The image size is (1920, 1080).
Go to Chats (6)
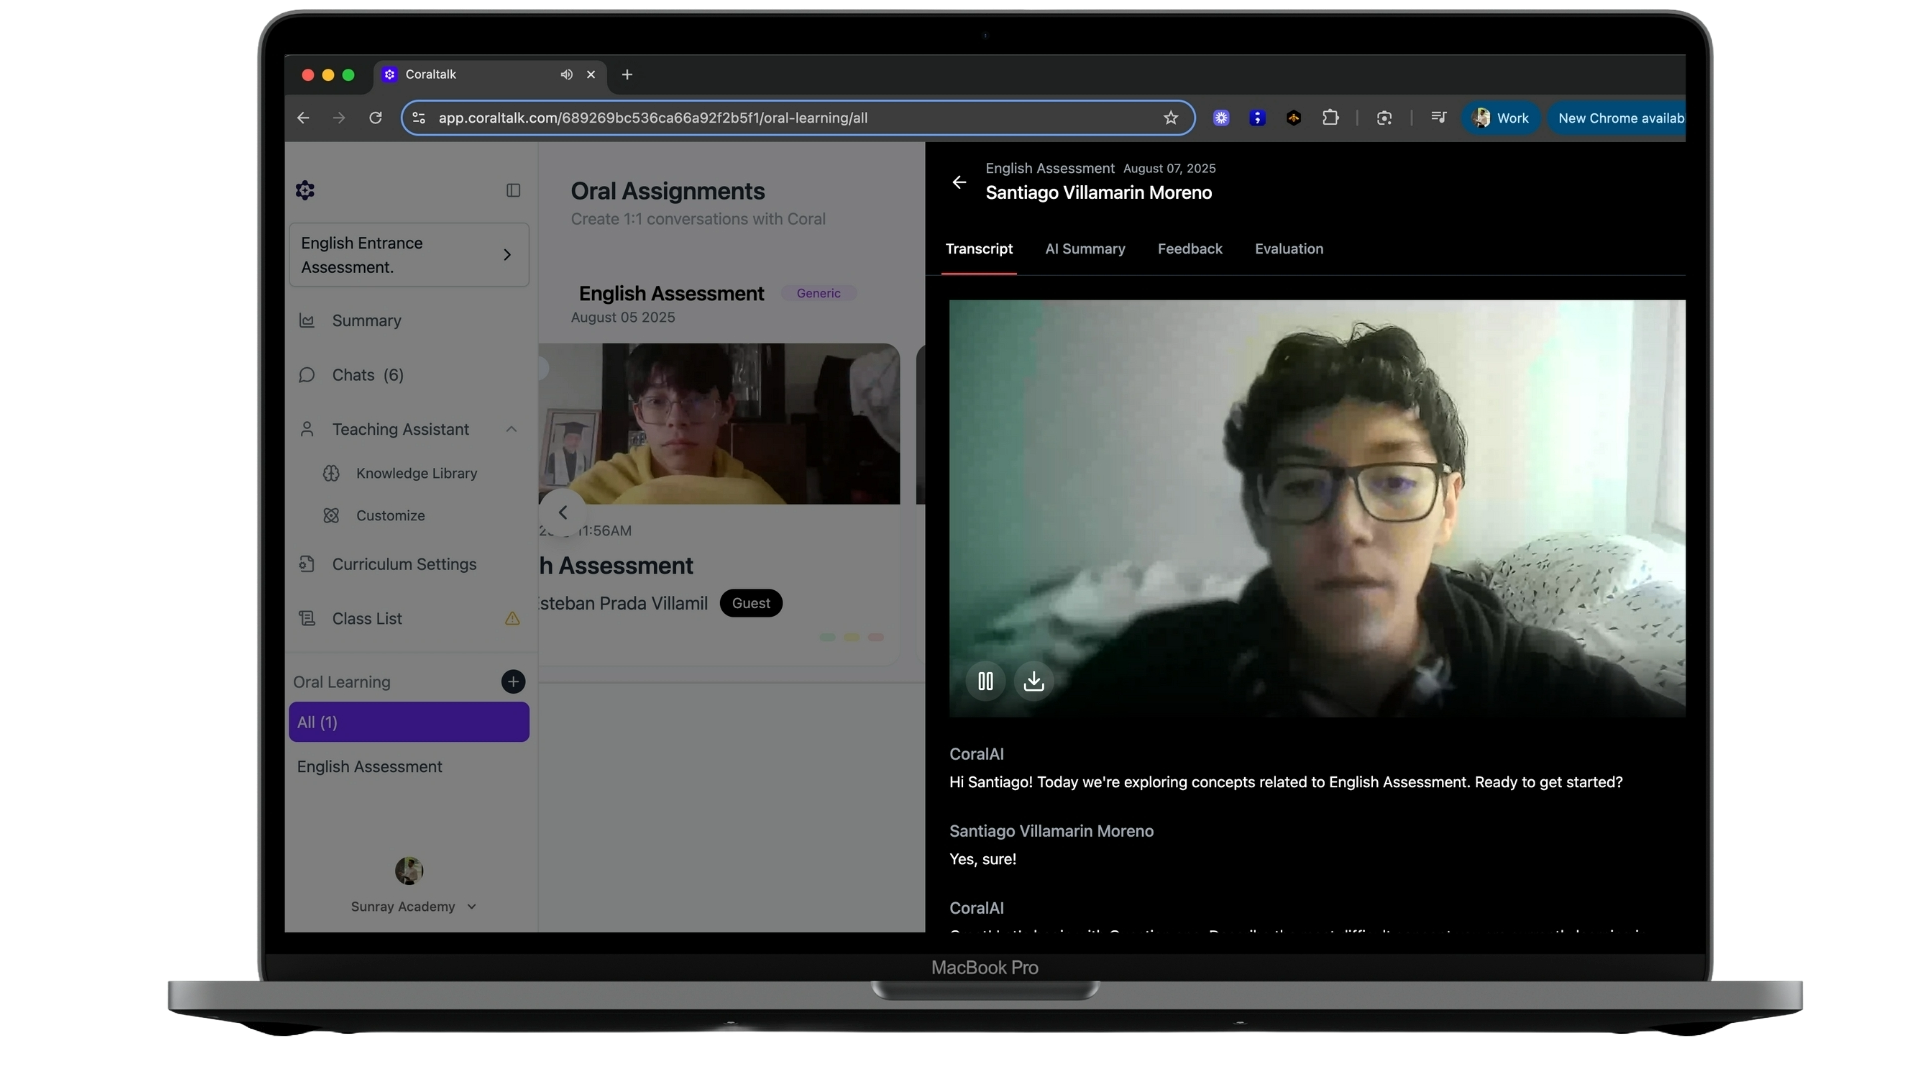point(367,375)
